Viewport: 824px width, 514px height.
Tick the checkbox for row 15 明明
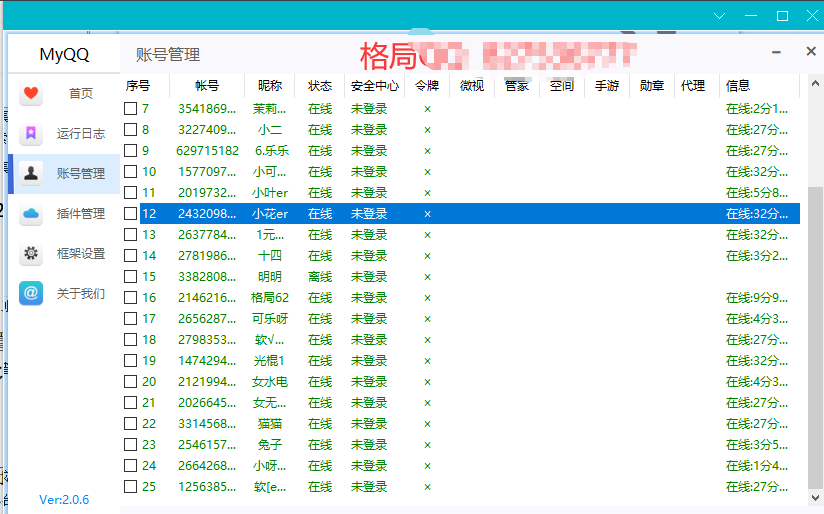[x=130, y=277]
